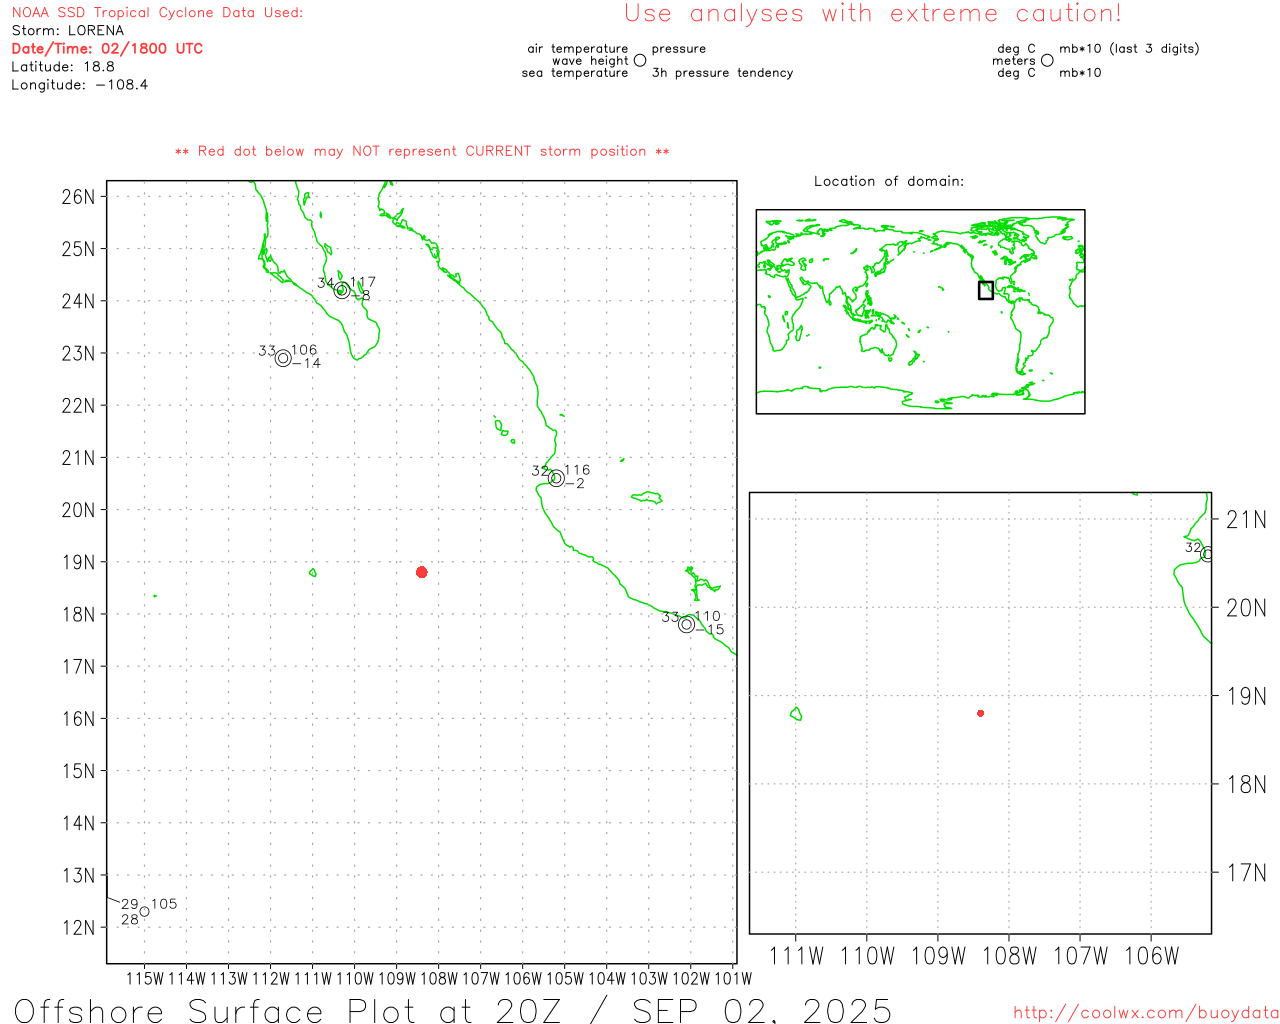This screenshot has width=1280, height=1024.
Task: Open the coolwx.com/buoydata link
Action: 1146,1013
